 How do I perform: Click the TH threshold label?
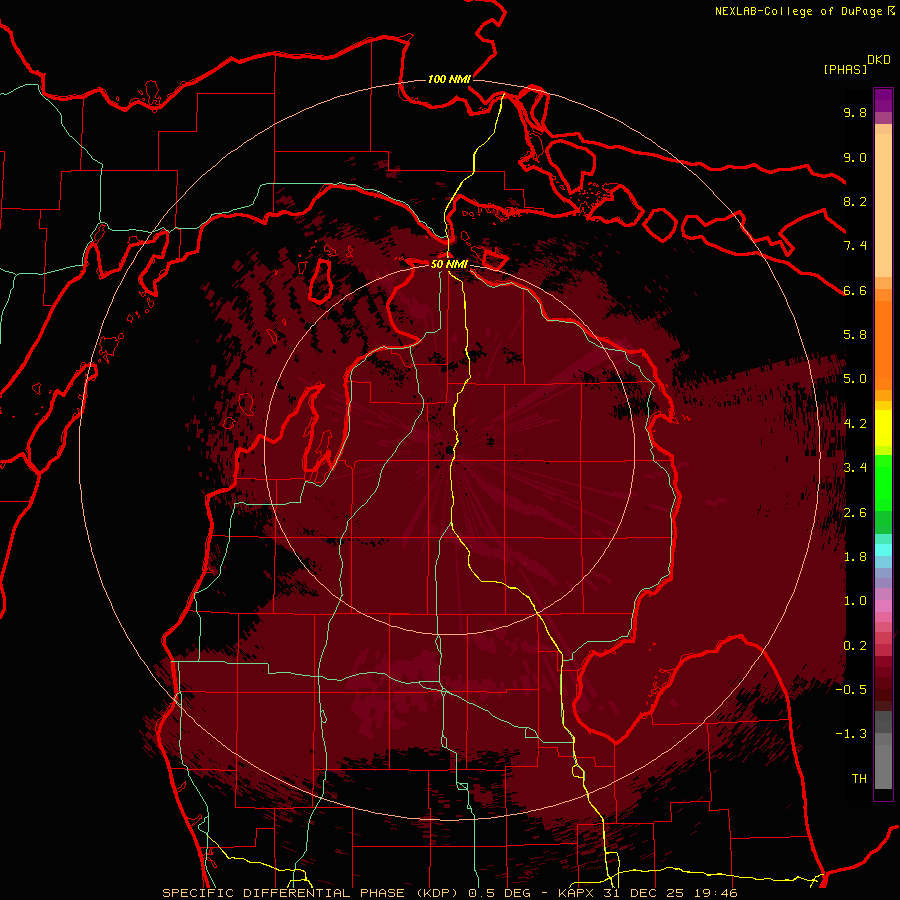click(859, 779)
